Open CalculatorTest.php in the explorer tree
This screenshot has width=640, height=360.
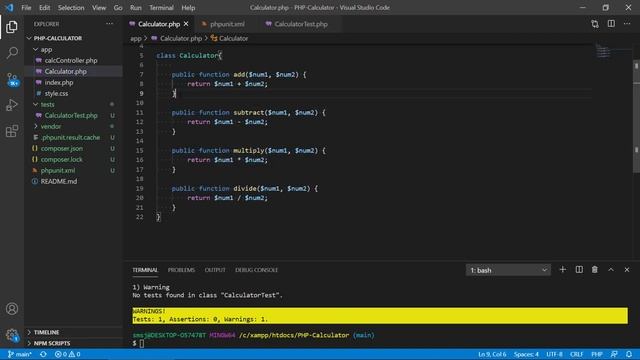[71, 116]
